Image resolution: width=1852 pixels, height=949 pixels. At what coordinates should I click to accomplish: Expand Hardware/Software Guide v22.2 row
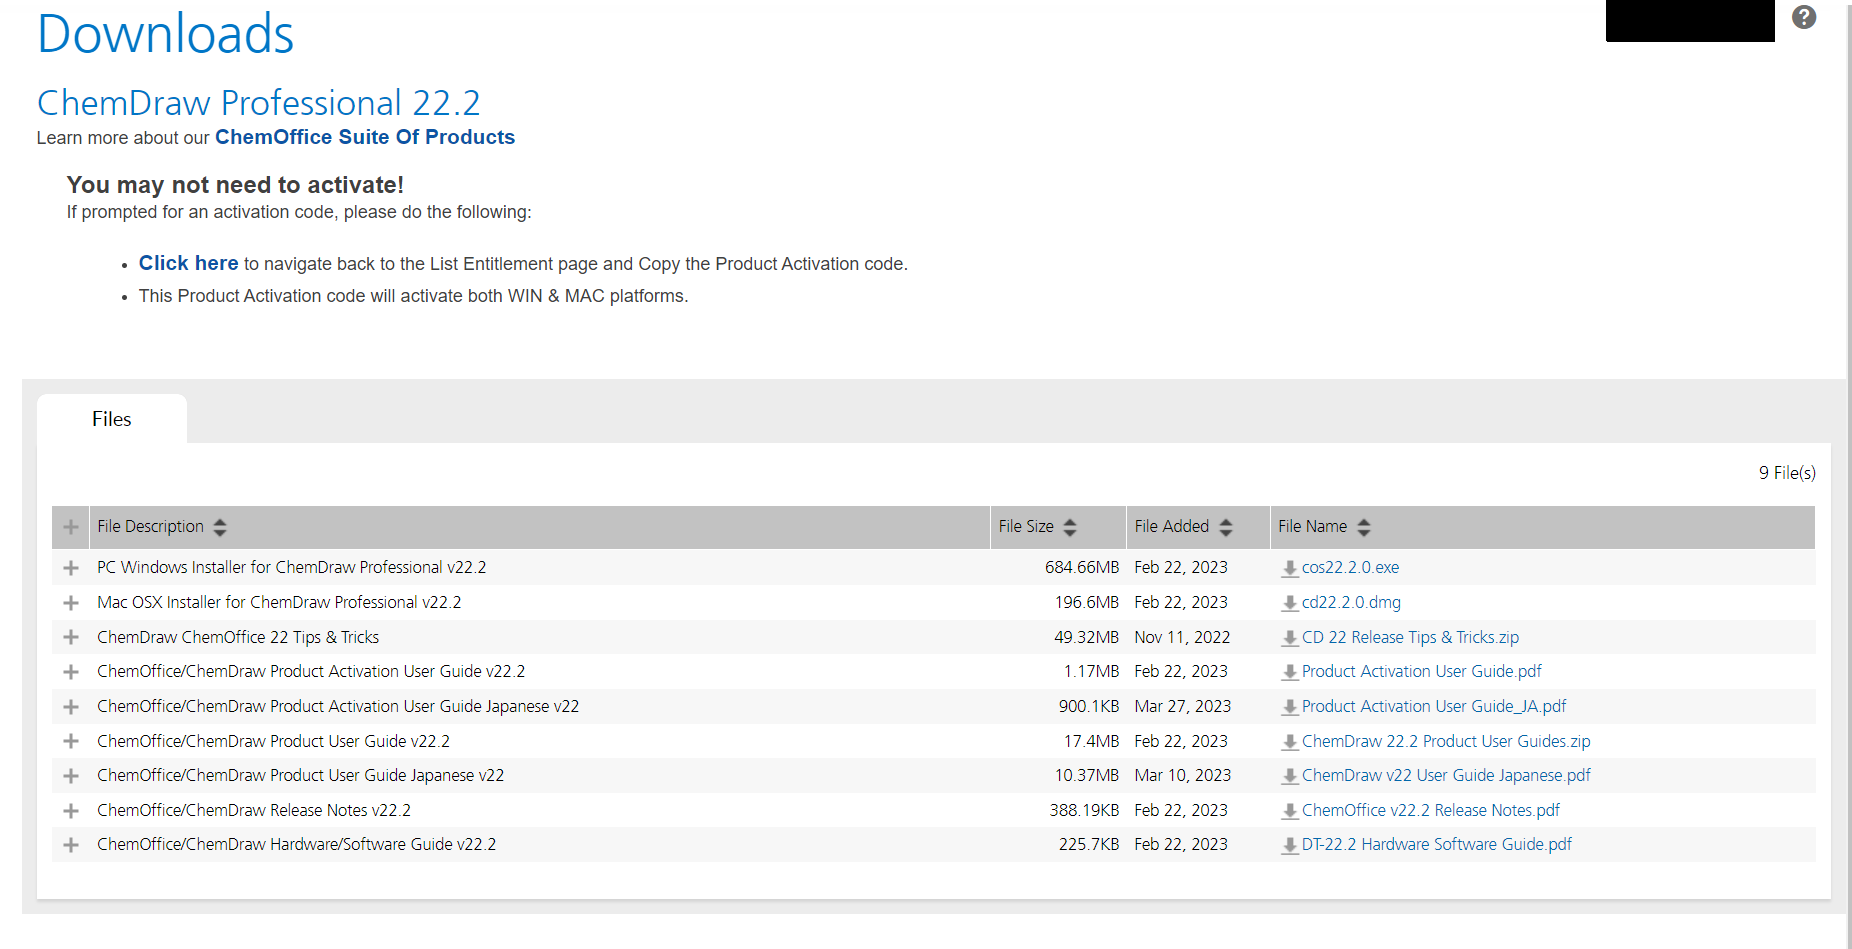pyautogui.click(x=71, y=845)
